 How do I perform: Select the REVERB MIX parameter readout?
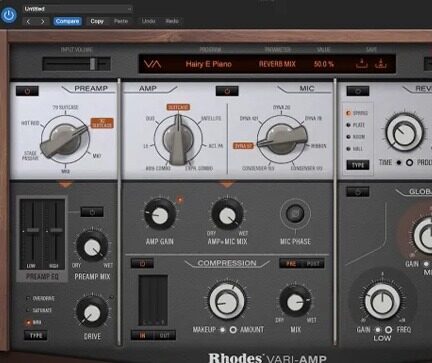277,64
